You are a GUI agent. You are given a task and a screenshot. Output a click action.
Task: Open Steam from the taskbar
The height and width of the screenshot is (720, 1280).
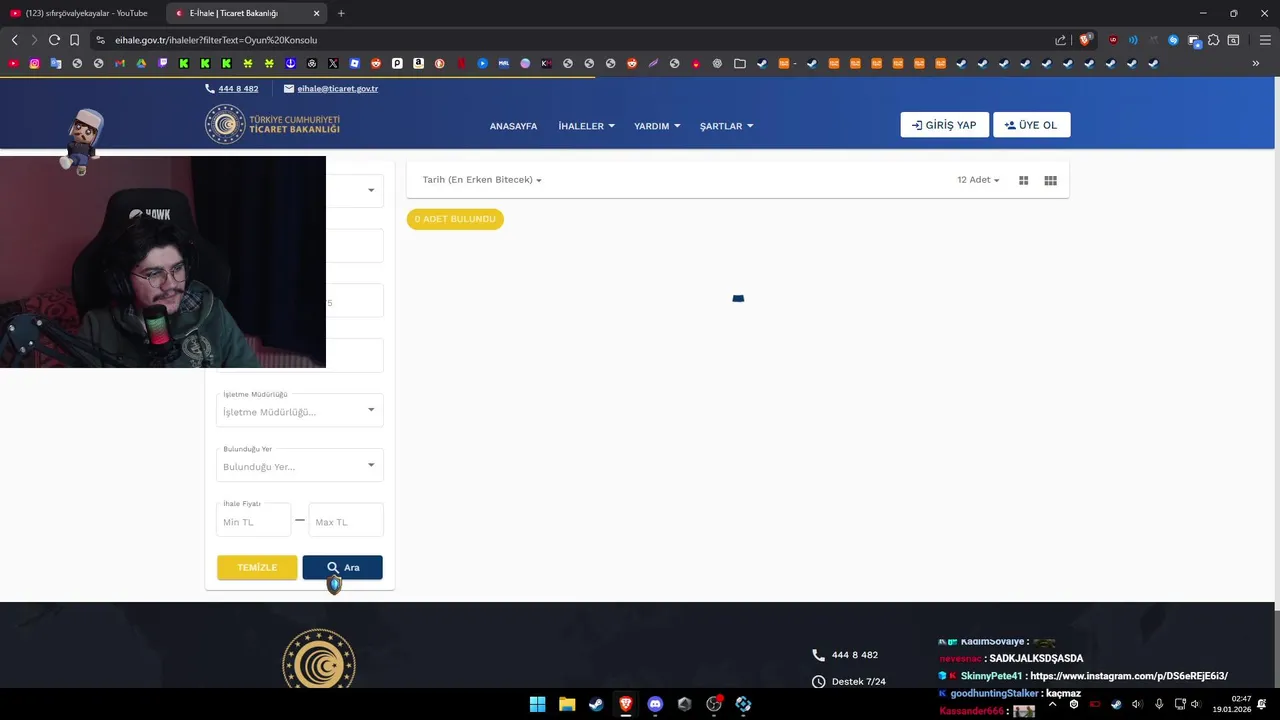[596, 704]
